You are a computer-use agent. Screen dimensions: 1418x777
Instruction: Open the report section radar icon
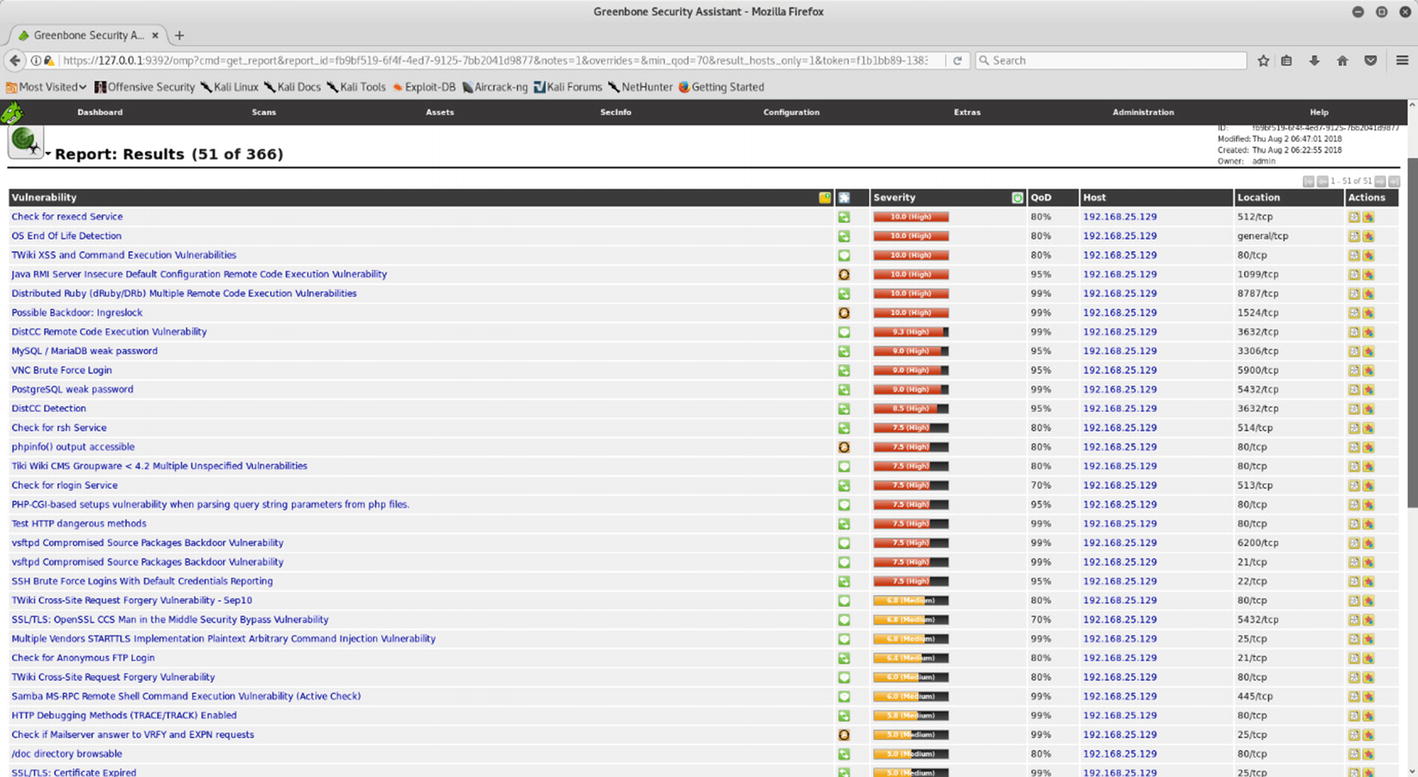coord(25,142)
